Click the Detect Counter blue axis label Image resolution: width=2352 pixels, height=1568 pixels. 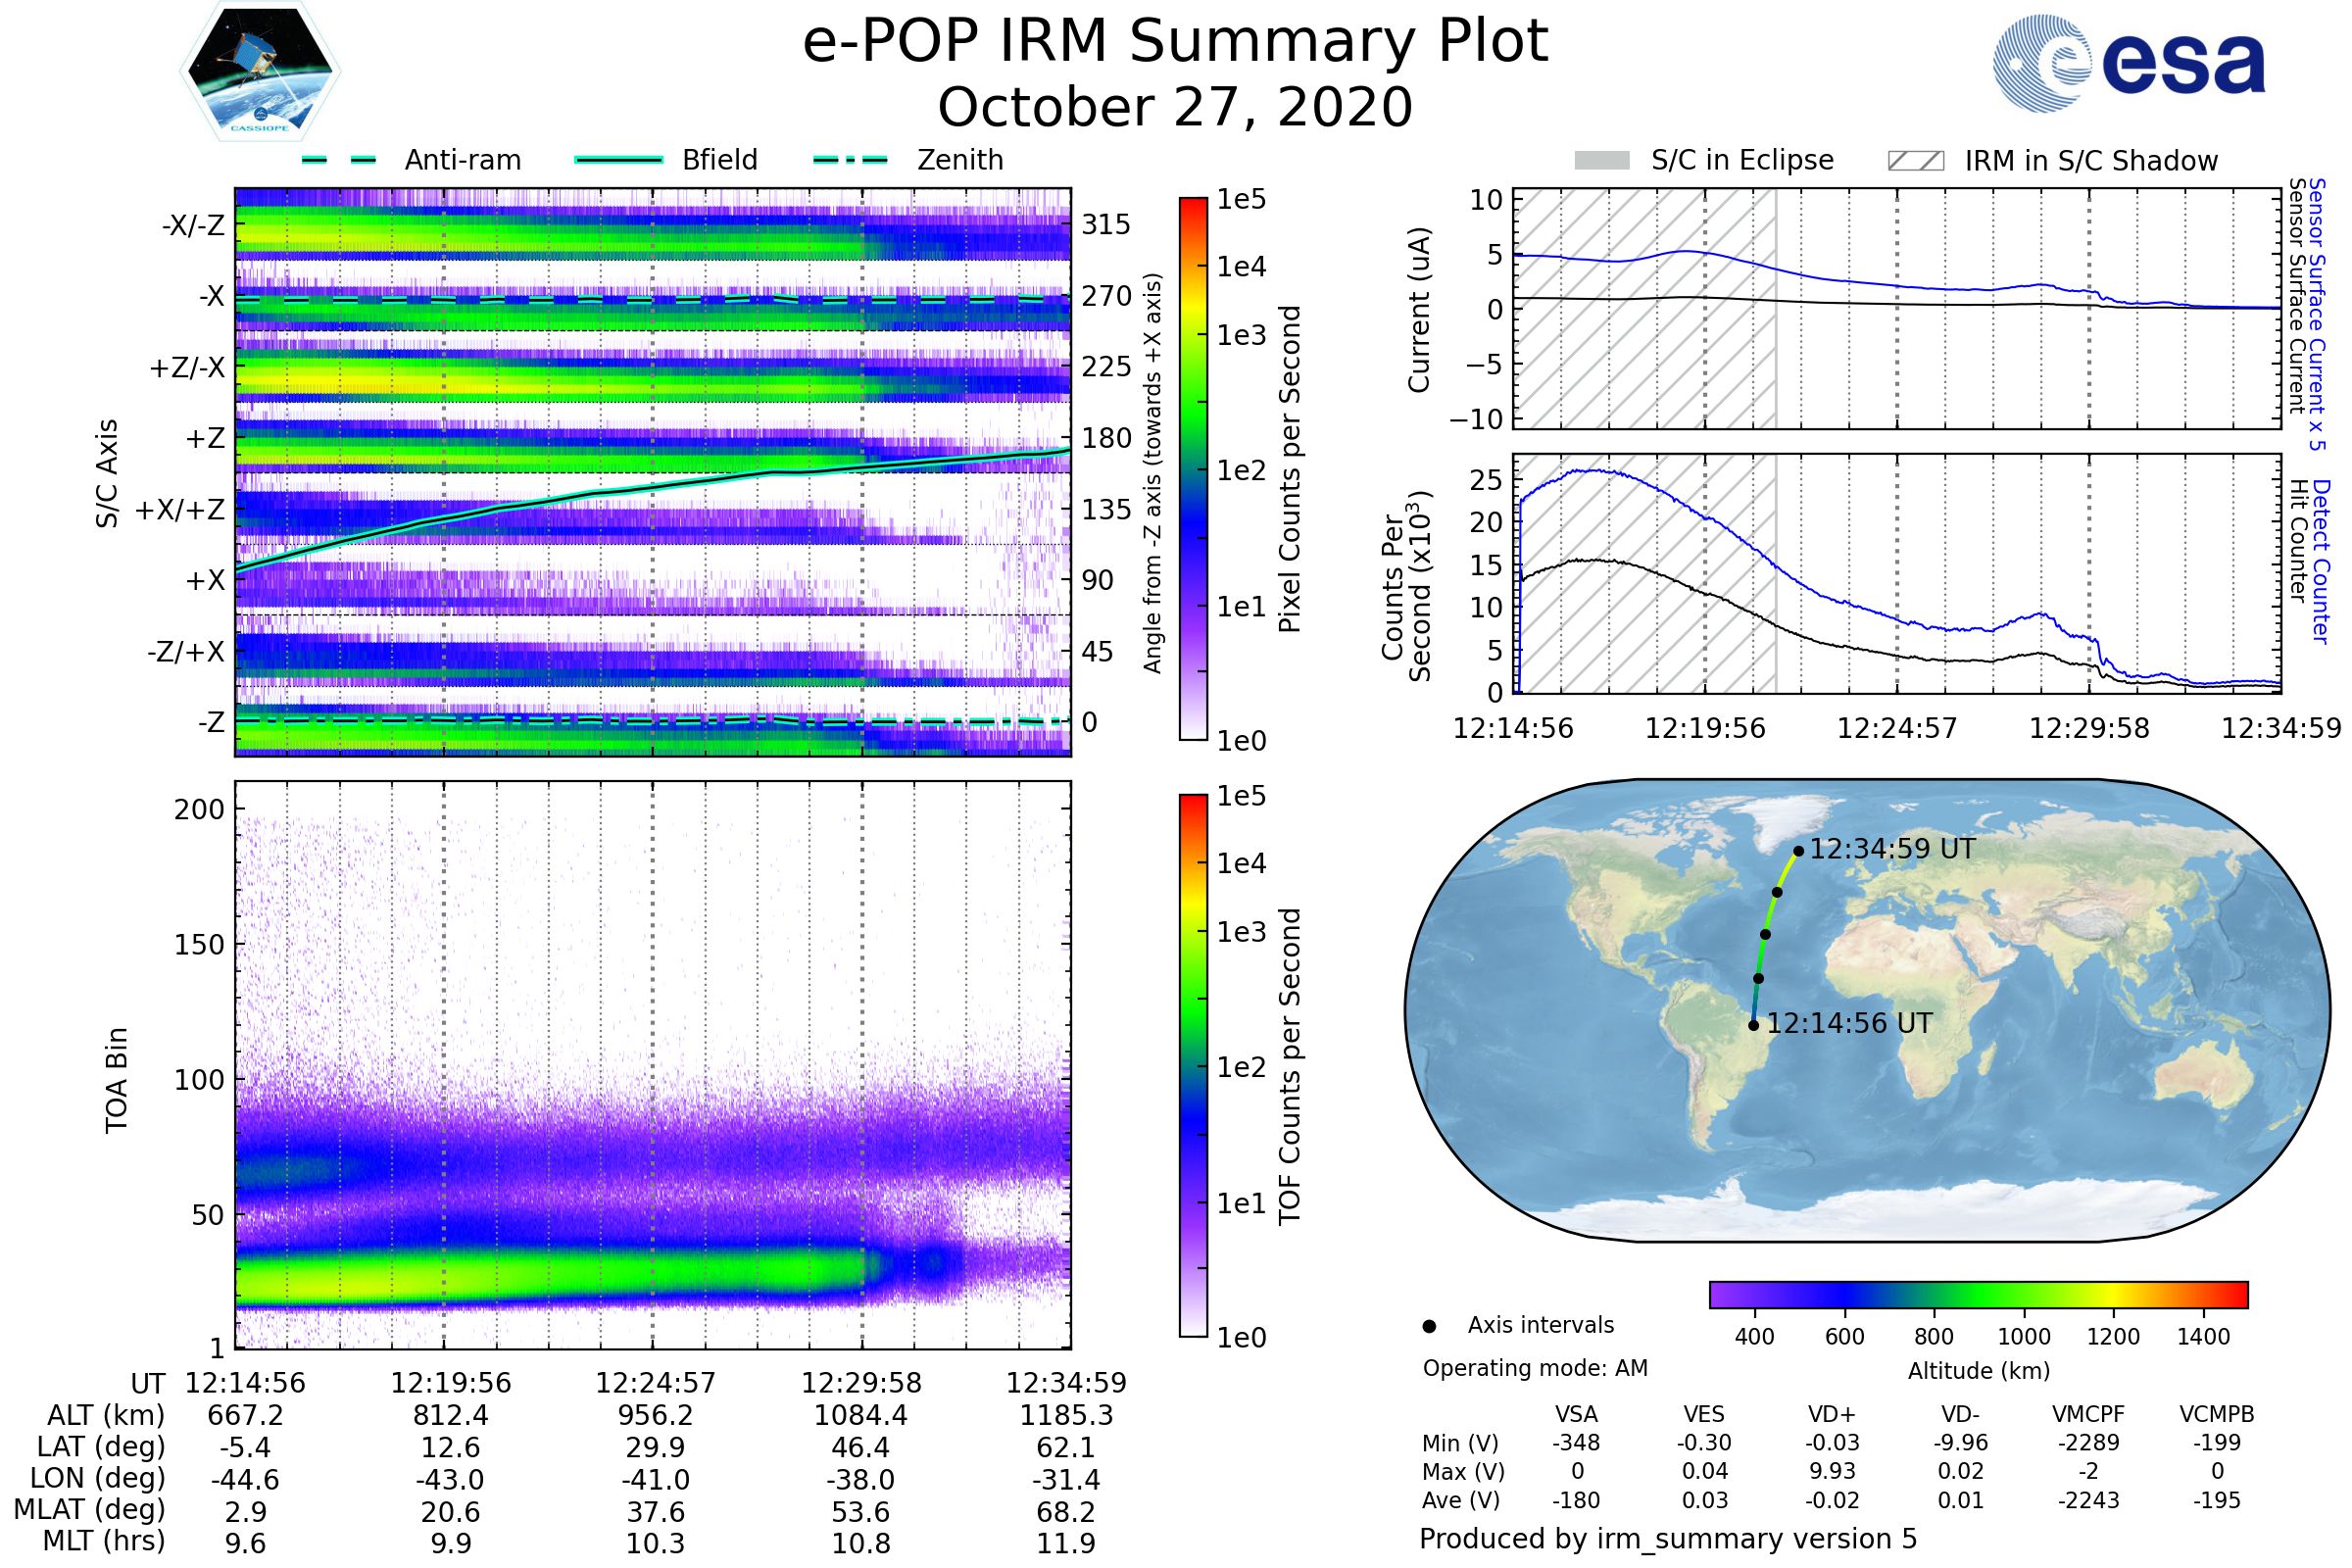tap(2320, 561)
